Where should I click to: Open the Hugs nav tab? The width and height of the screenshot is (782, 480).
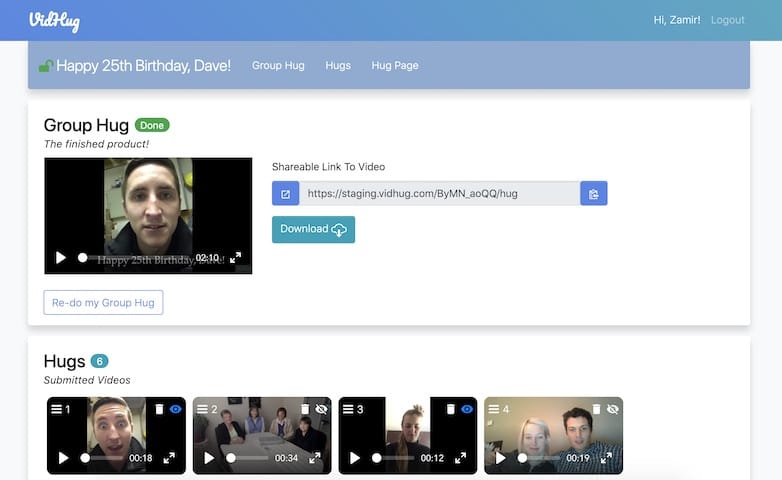(x=338, y=66)
